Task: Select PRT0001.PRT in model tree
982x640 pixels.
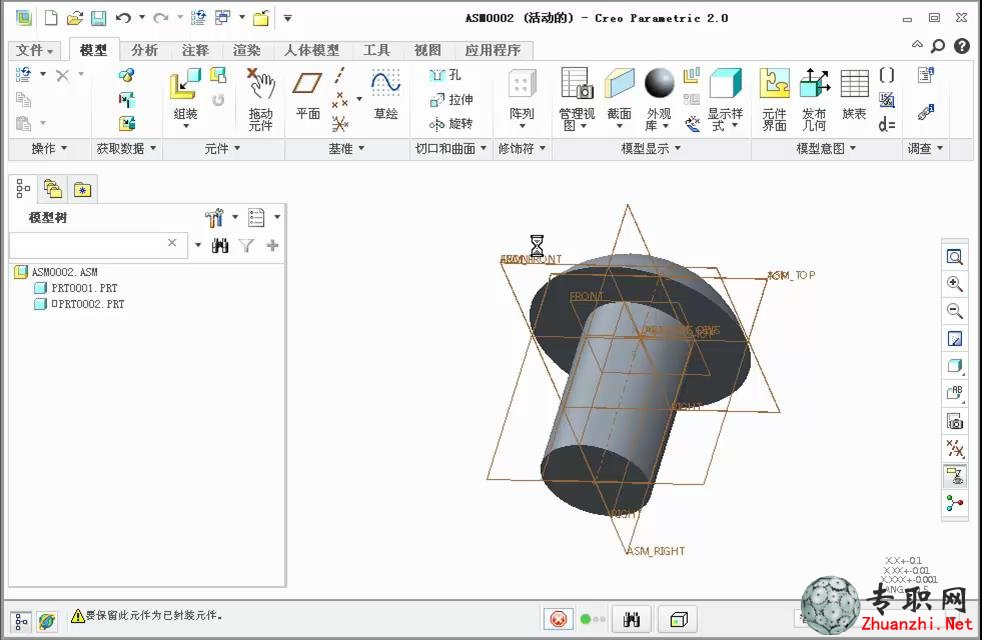Action: tap(84, 288)
